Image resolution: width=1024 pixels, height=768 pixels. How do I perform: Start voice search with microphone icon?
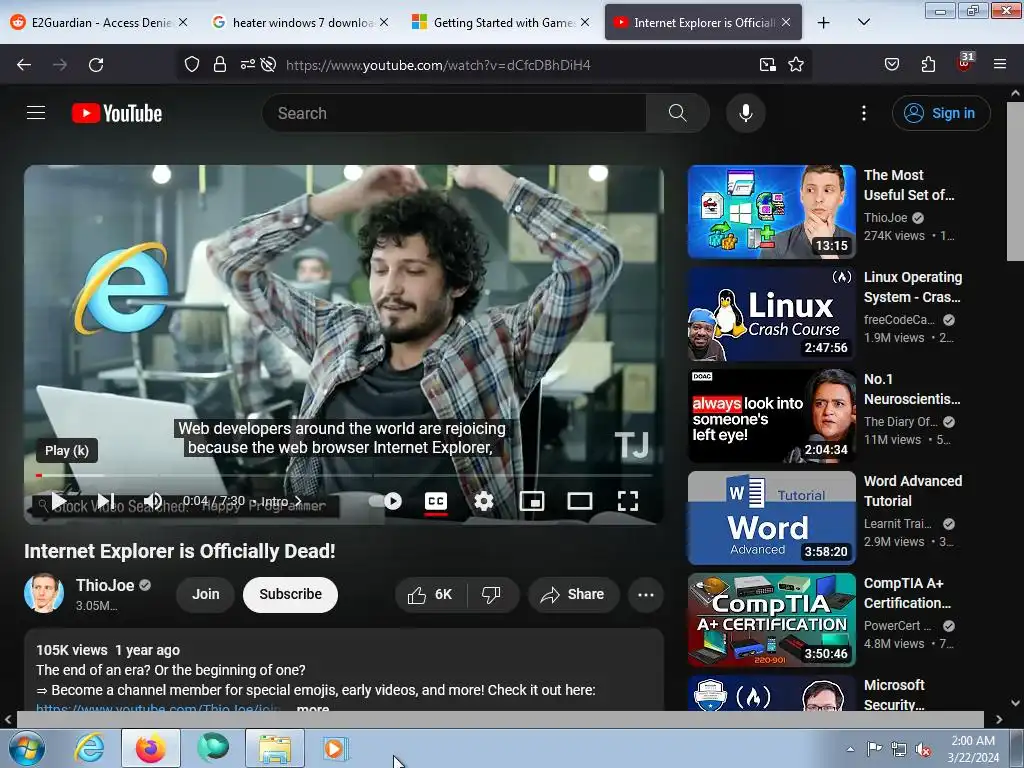point(745,113)
